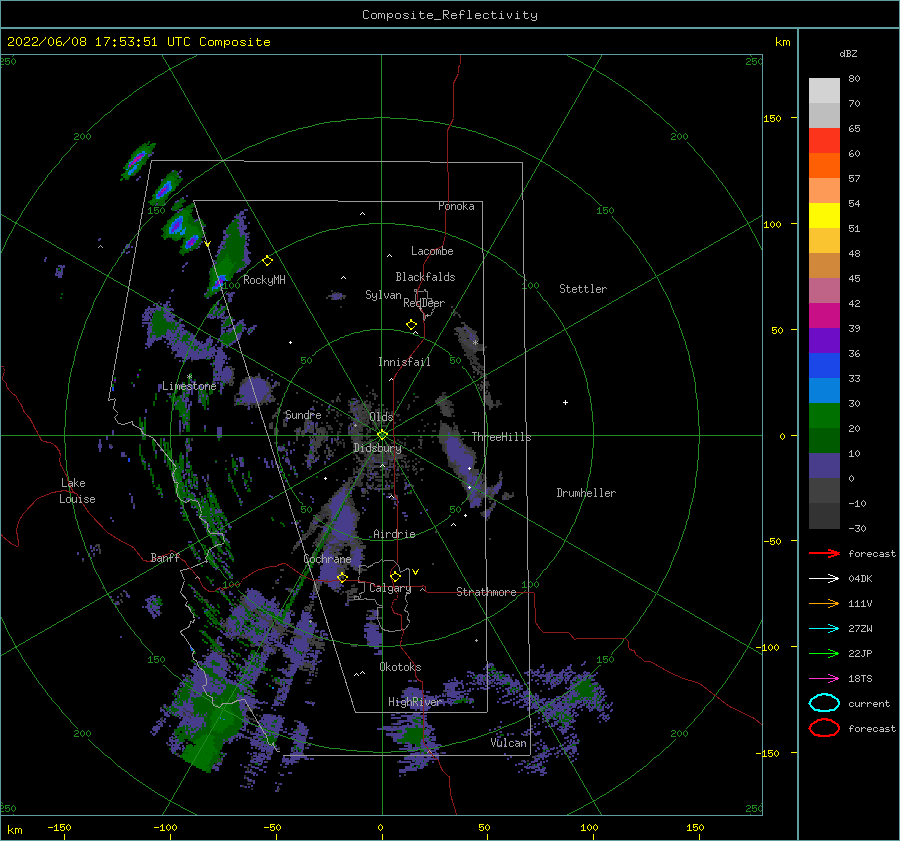Click the HighRiver label
This screenshot has width=900, height=841.
click(x=415, y=702)
